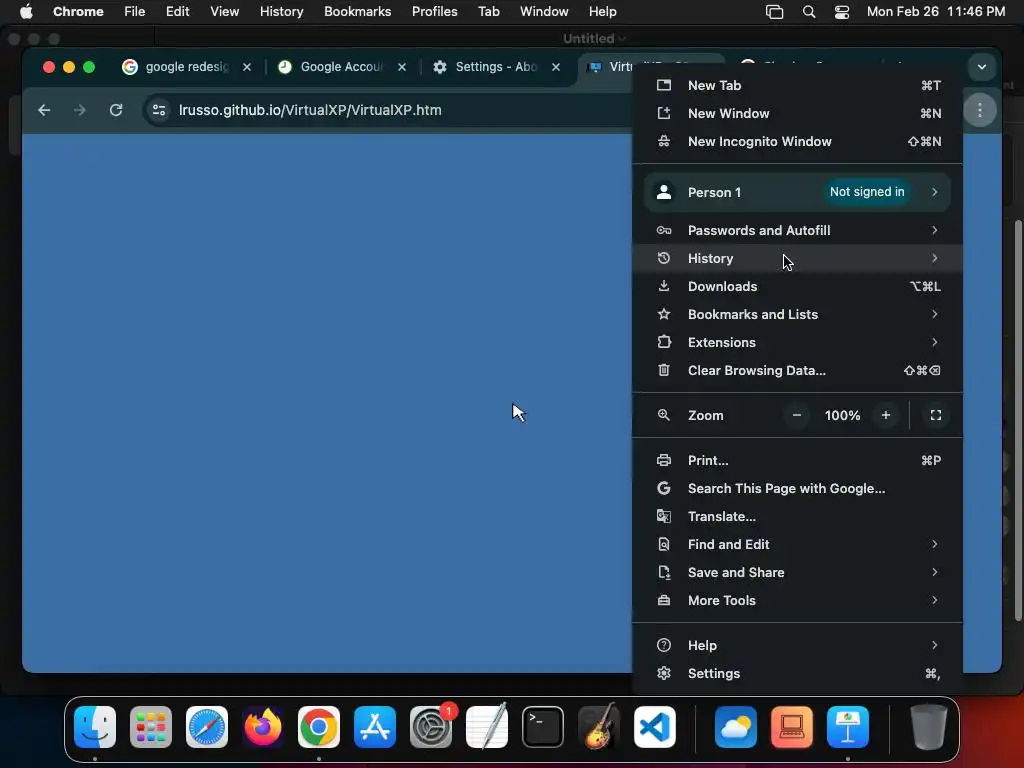This screenshot has height=768, width=1024.
Task: Open Visual Studio Code from the Dock
Action: (x=655, y=727)
